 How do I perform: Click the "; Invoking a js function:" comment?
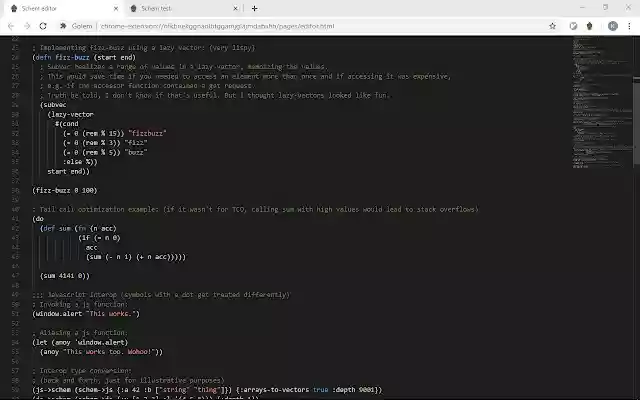click(x=80, y=304)
